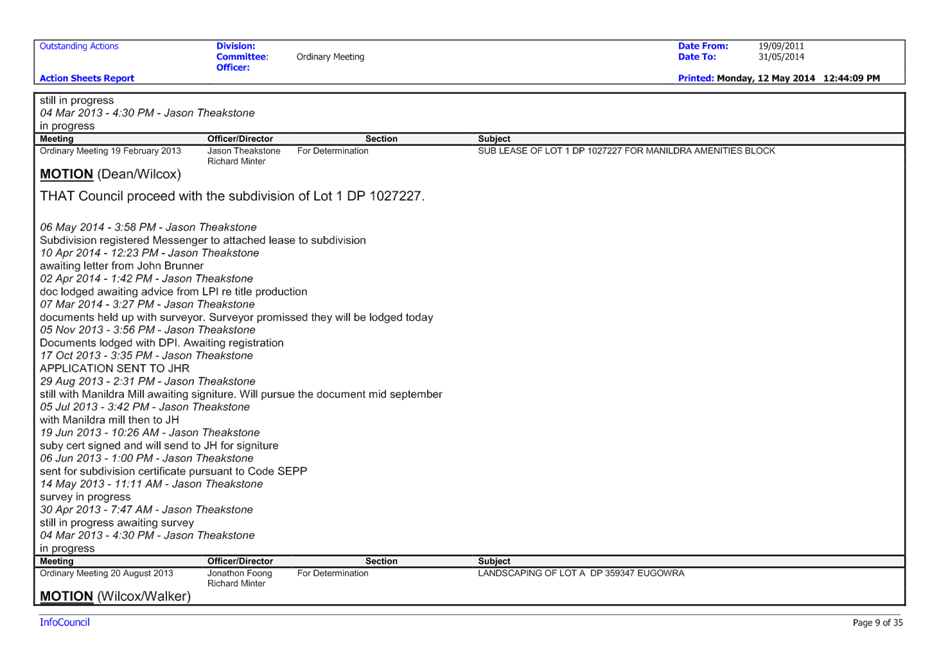Click the MOTION (Wilcox/Walker) heading
939x664 pixels.
[115, 597]
